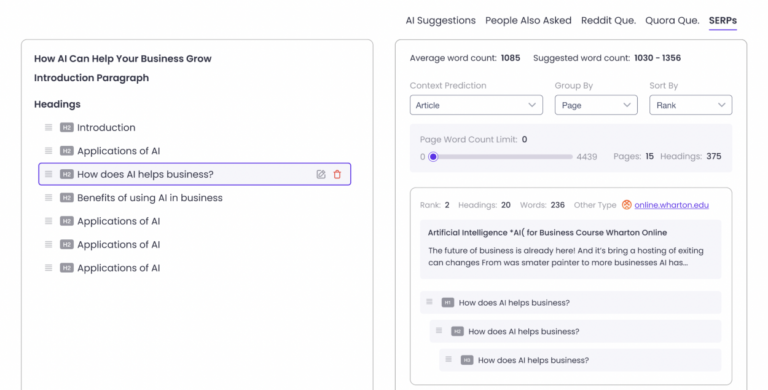Switch to the AI Suggestions tab

440,21
